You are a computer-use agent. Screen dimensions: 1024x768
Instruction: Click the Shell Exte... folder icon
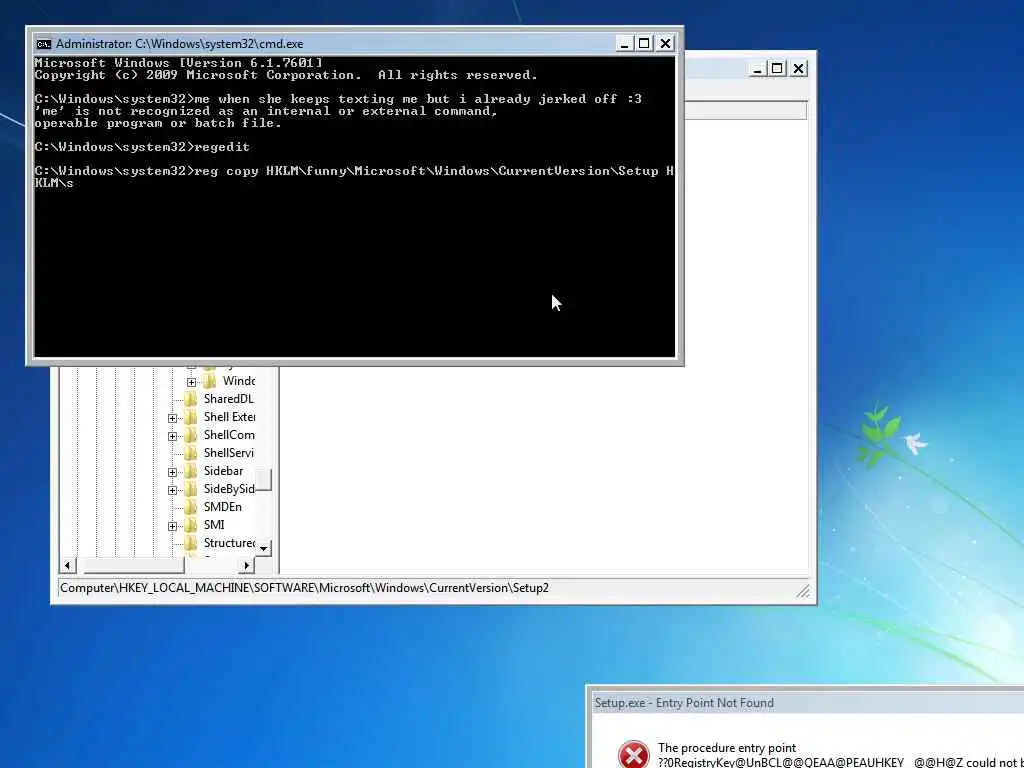tap(191, 417)
